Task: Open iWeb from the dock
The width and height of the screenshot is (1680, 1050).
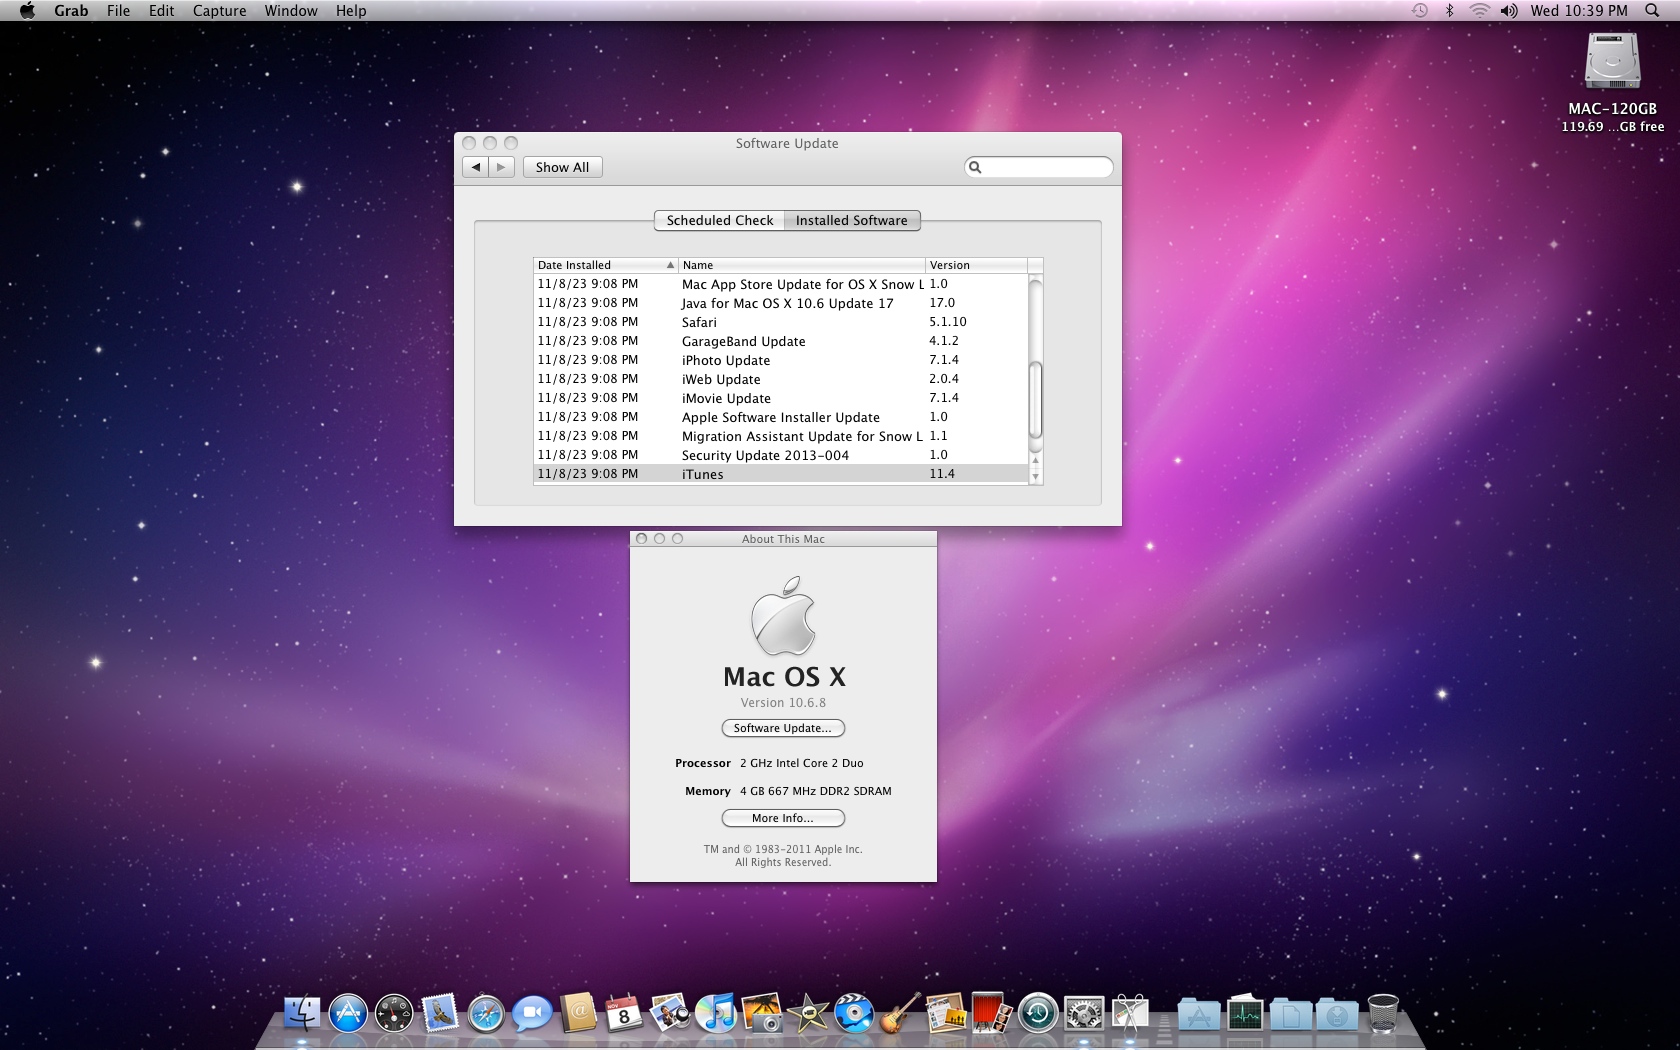Action: [946, 1013]
